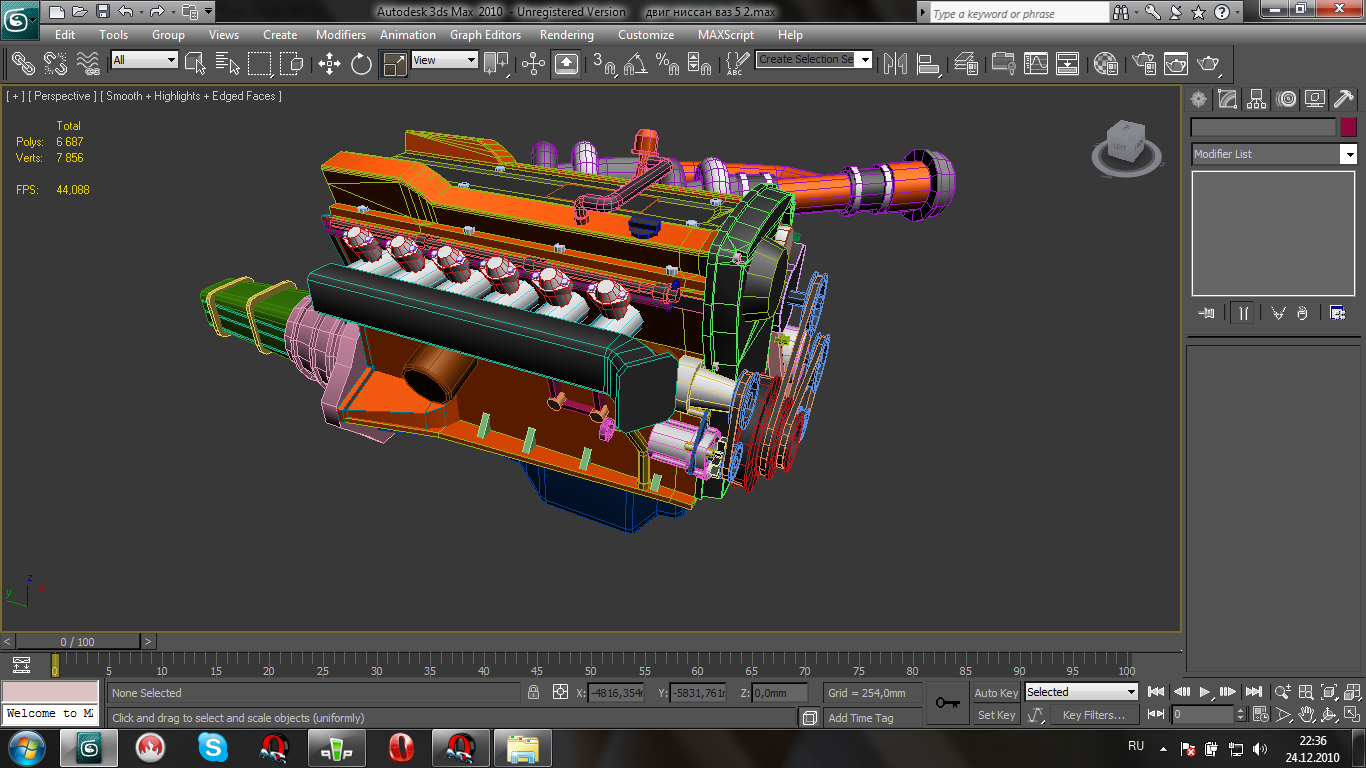Open the All selection filter dropdown
Viewport: 1366px width, 768px height.
point(144,60)
